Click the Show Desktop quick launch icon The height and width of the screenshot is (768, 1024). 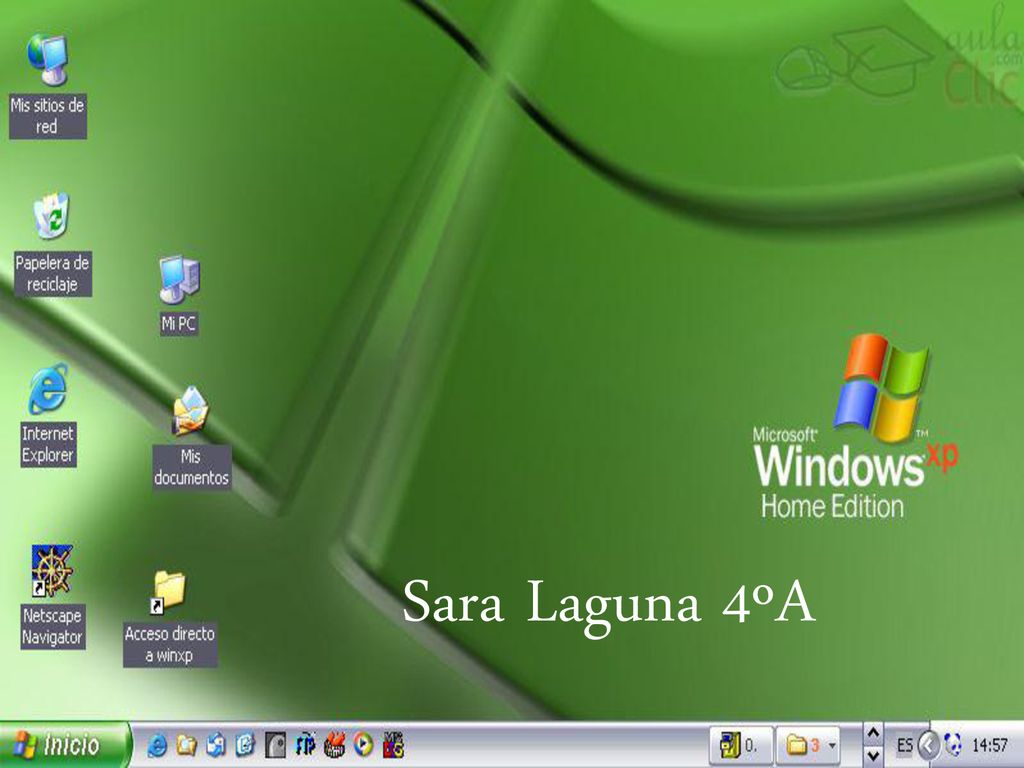click(216, 745)
